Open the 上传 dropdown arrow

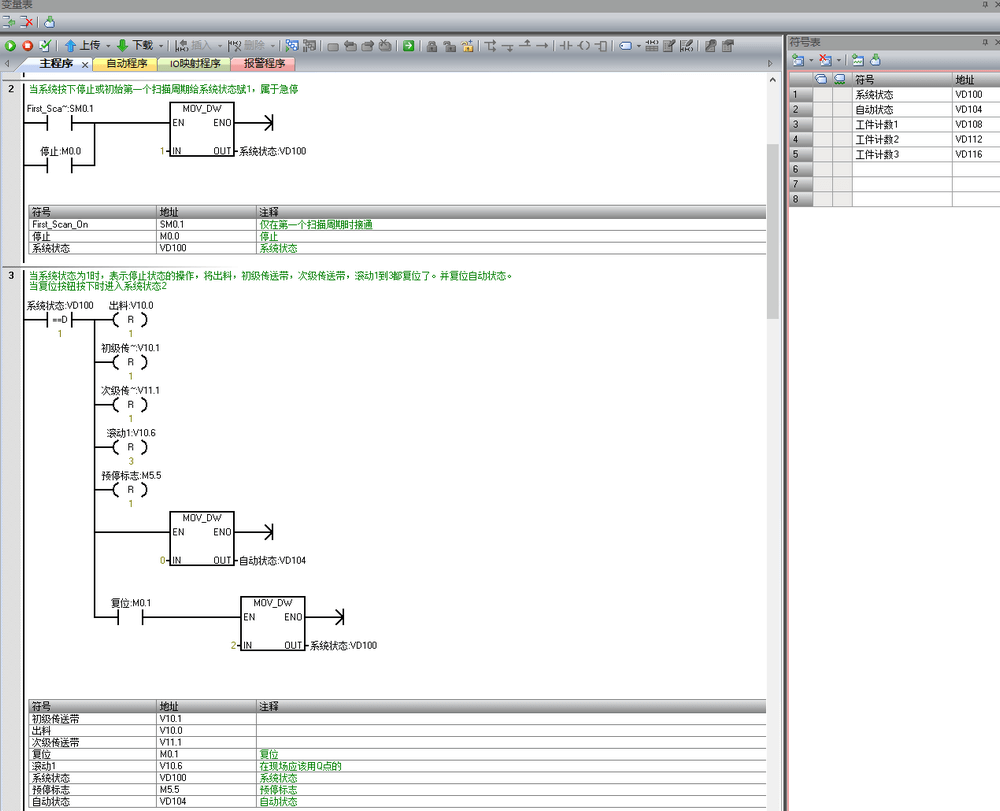tap(106, 46)
